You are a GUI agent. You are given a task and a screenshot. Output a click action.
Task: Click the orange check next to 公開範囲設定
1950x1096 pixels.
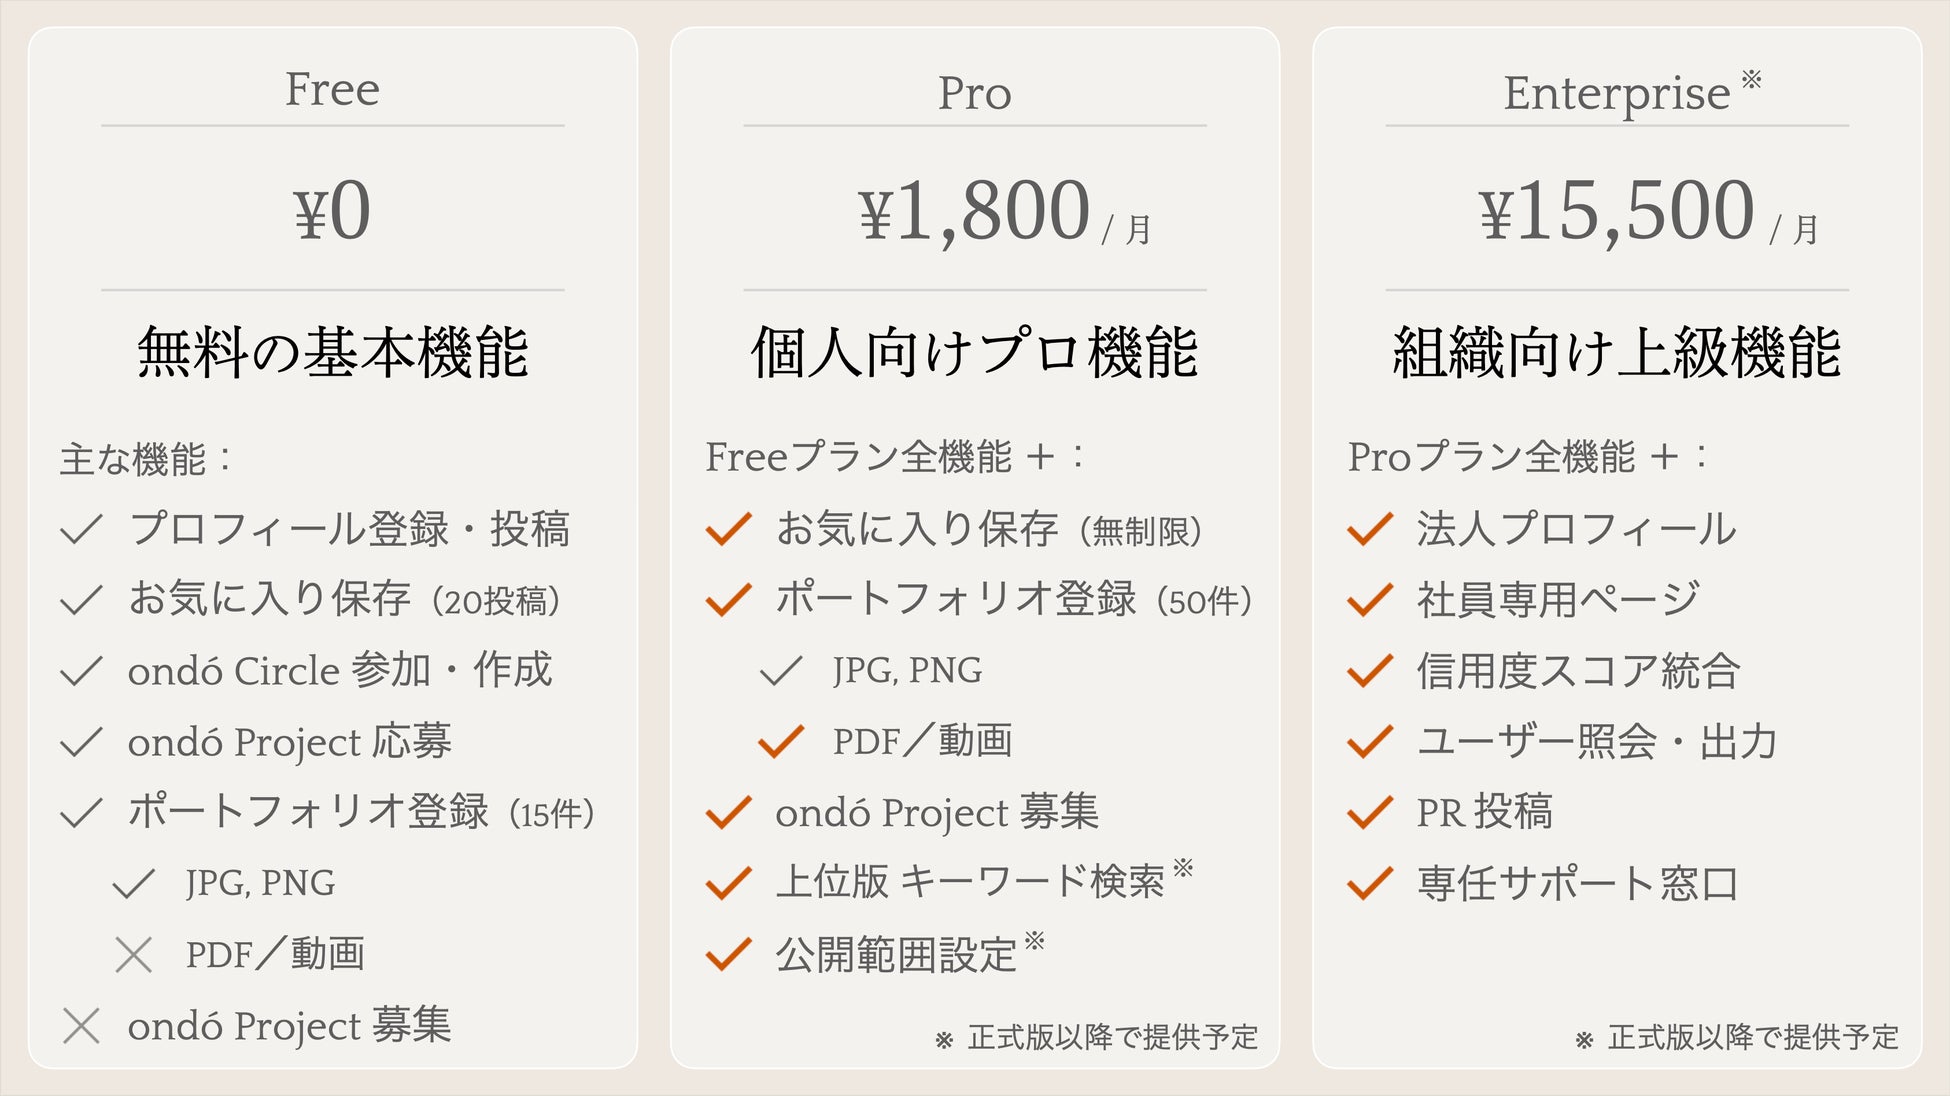(728, 955)
